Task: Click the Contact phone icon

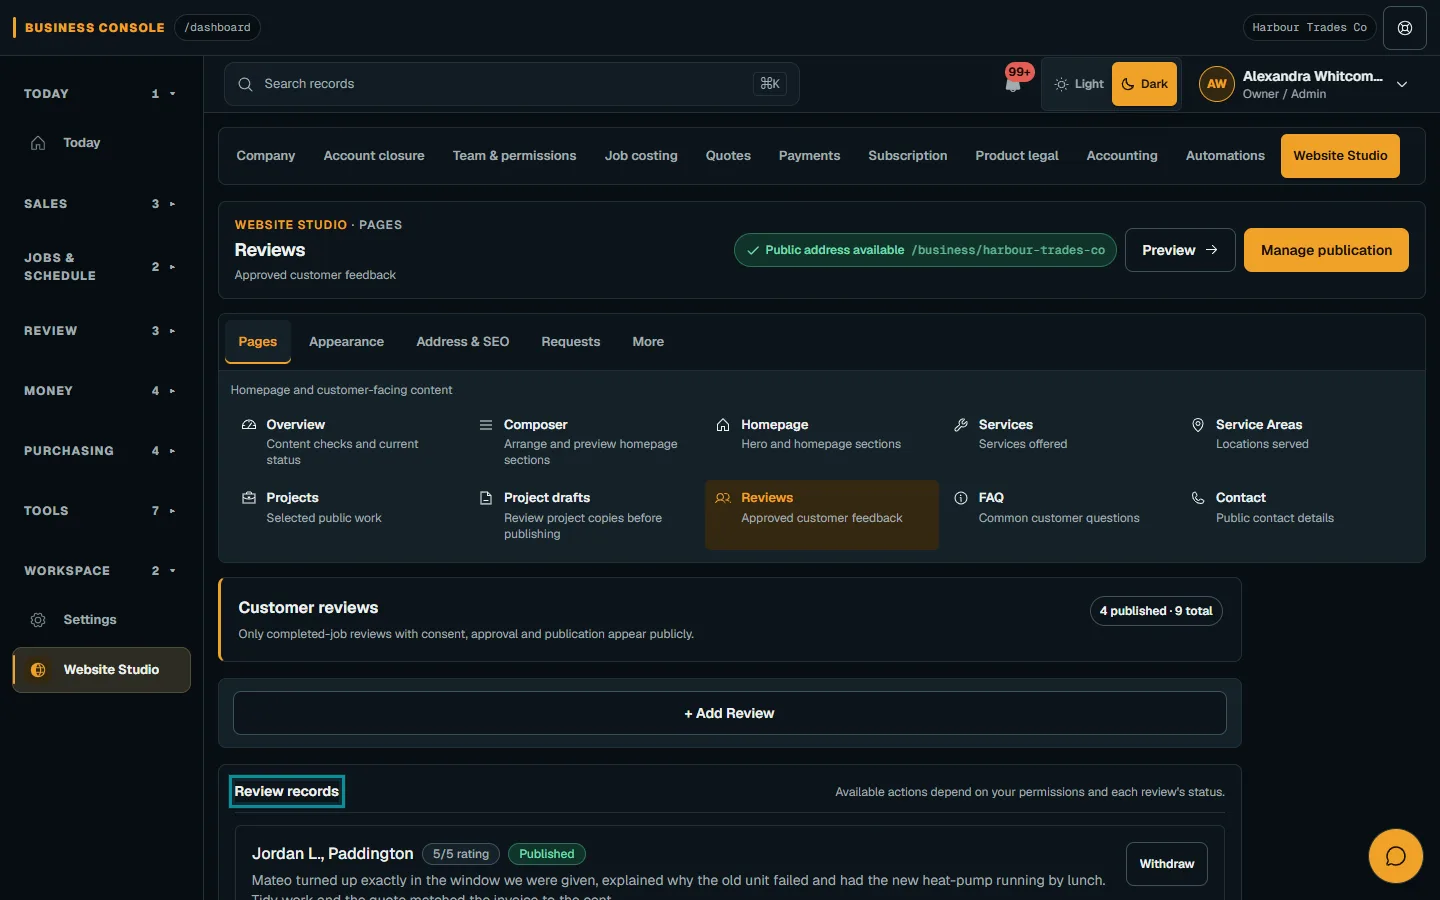Action: coord(1198,498)
